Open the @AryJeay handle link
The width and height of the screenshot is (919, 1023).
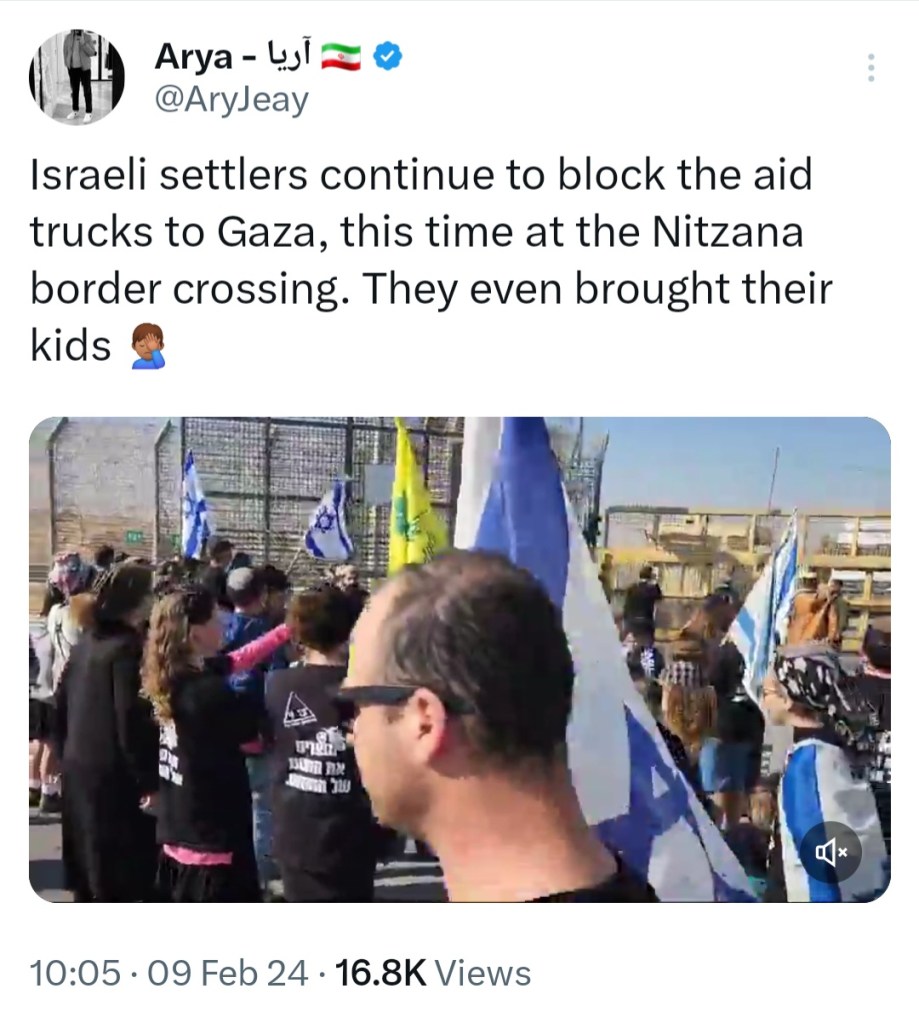click(x=232, y=100)
